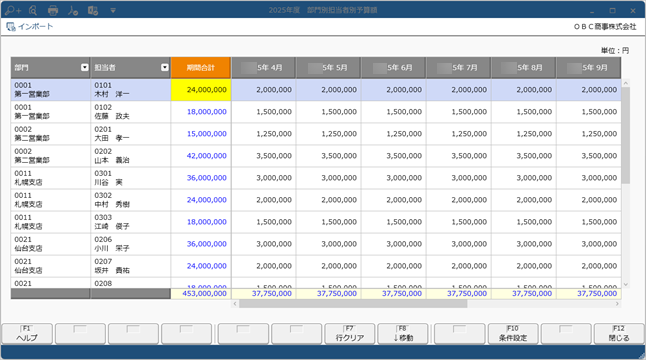
Task: Select the 0302 中村 person cell
Action: (131, 200)
